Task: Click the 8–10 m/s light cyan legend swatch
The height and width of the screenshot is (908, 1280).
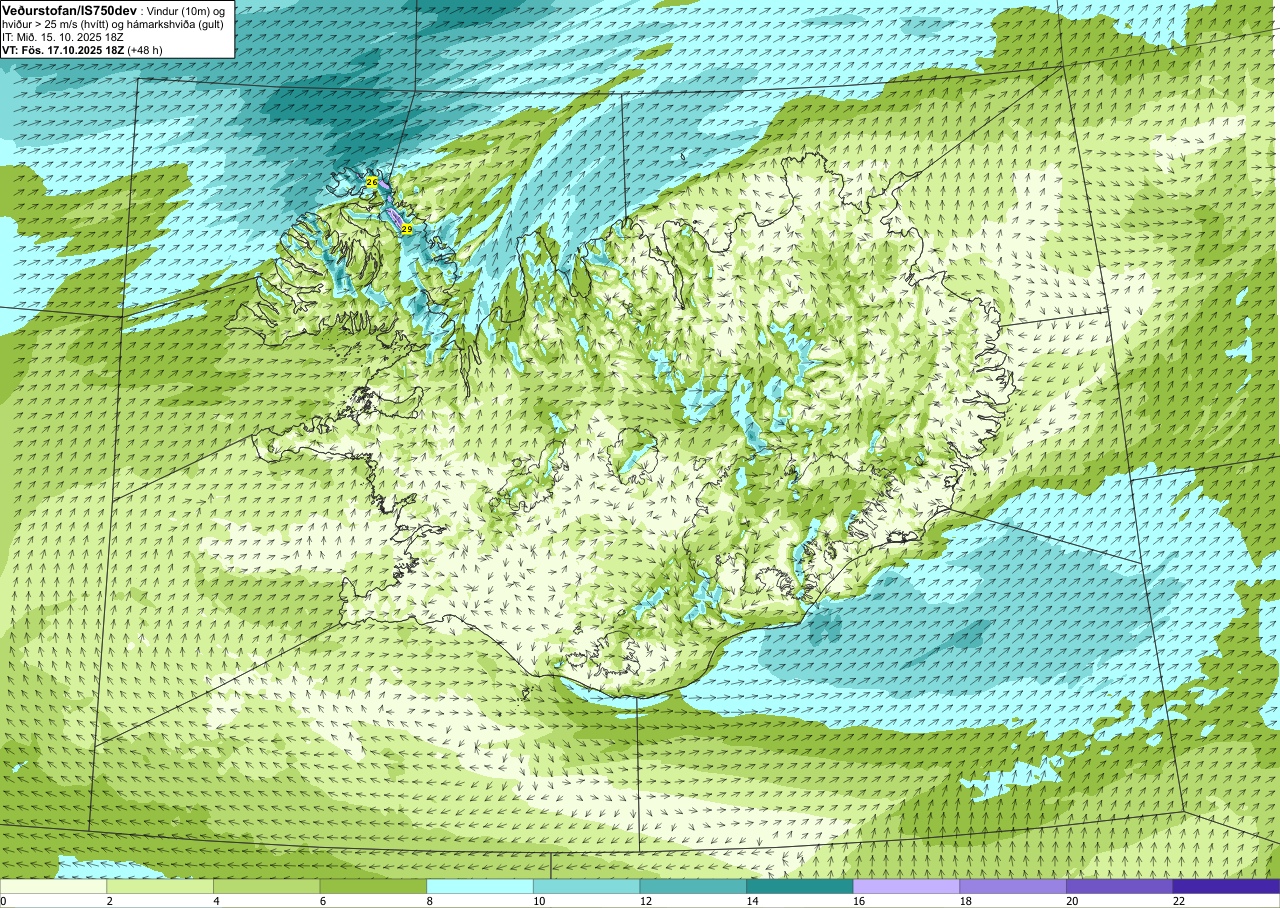Action: [x=480, y=886]
